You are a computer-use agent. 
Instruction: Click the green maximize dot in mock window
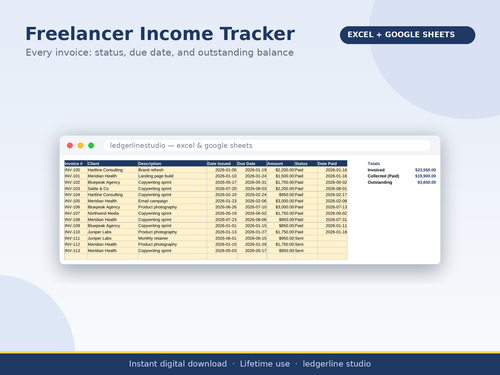click(91, 145)
